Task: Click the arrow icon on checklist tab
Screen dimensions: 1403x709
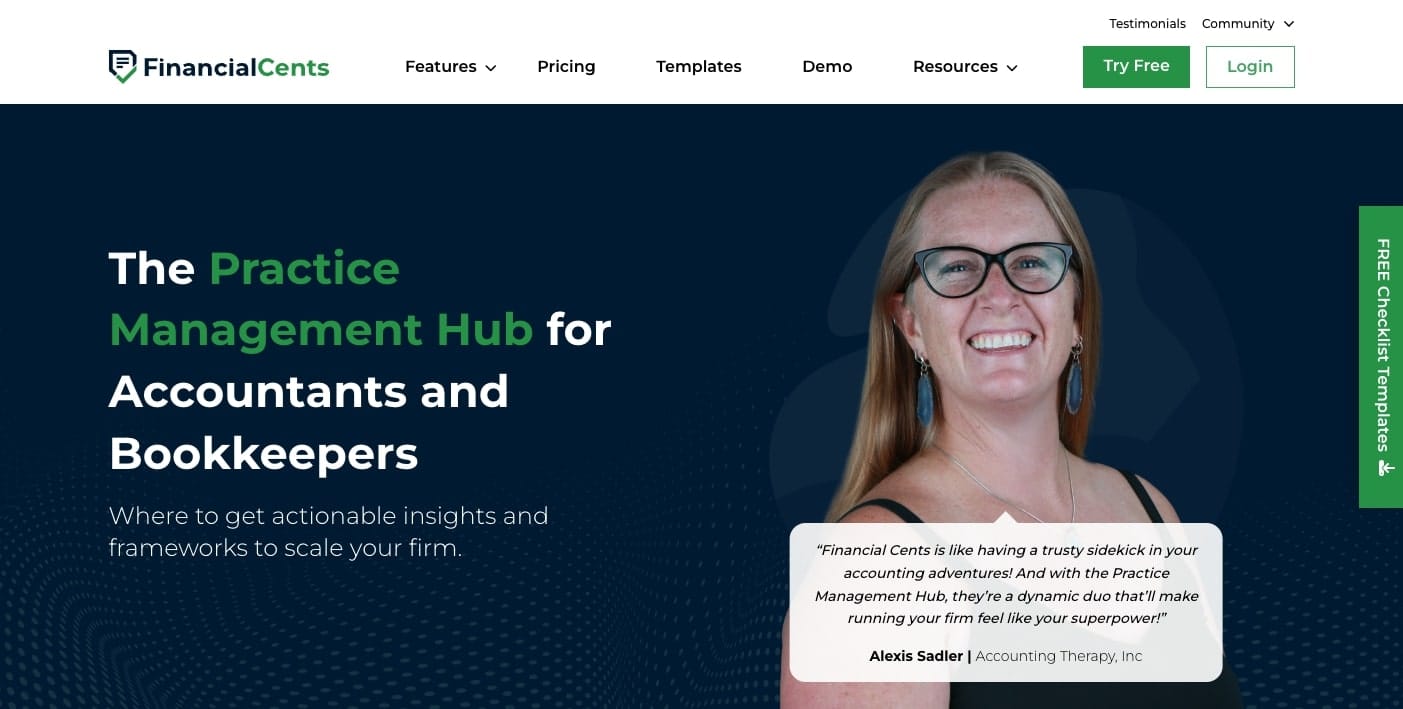Action: pyautogui.click(x=1385, y=468)
